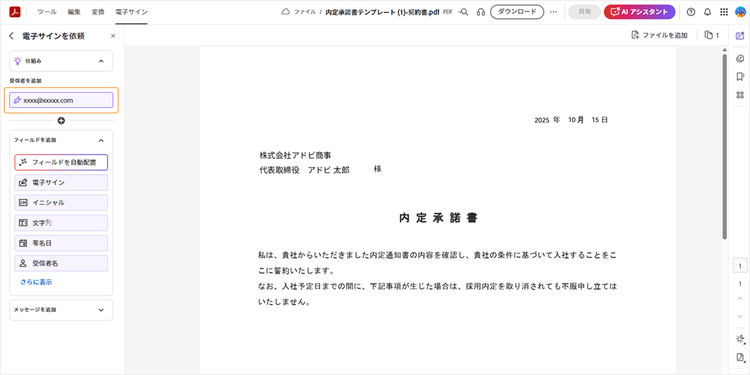This screenshot has height=375, width=750.
Task: Collapse the フィールドを追加 section
Action: pyautogui.click(x=101, y=140)
